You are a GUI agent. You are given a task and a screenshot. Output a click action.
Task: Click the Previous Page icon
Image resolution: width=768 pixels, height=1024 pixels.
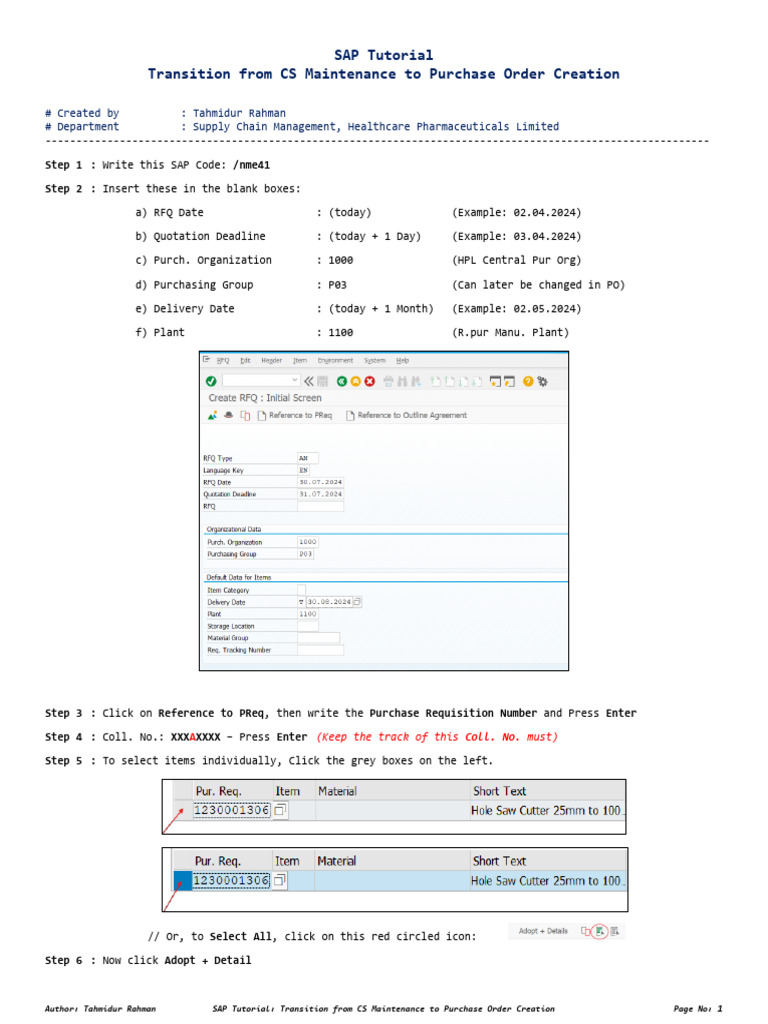pos(449,381)
